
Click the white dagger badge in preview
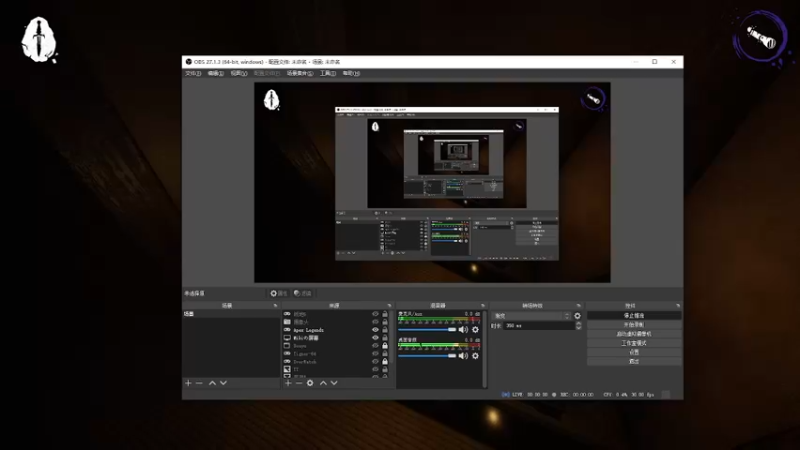(271, 99)
